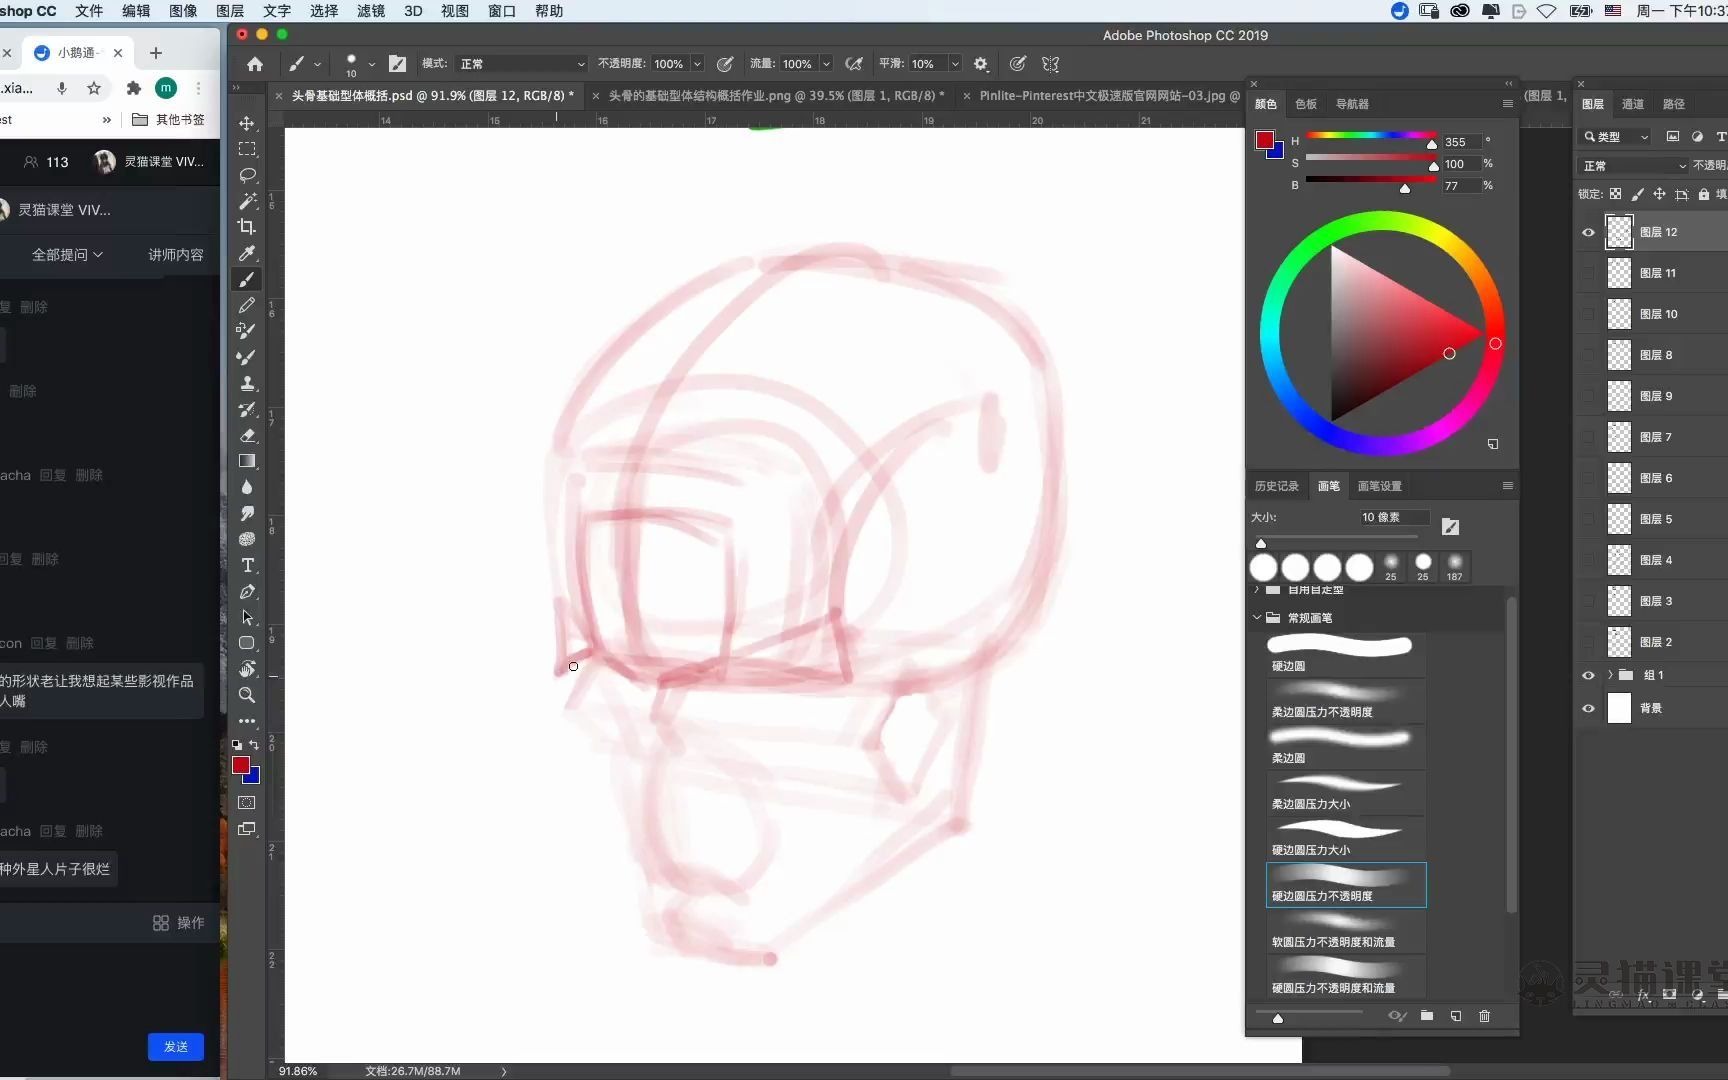Open 全部提问 filter dropdown
Image resolution: width=1728 pixels, height=1080 pixels.
point(67,255)
